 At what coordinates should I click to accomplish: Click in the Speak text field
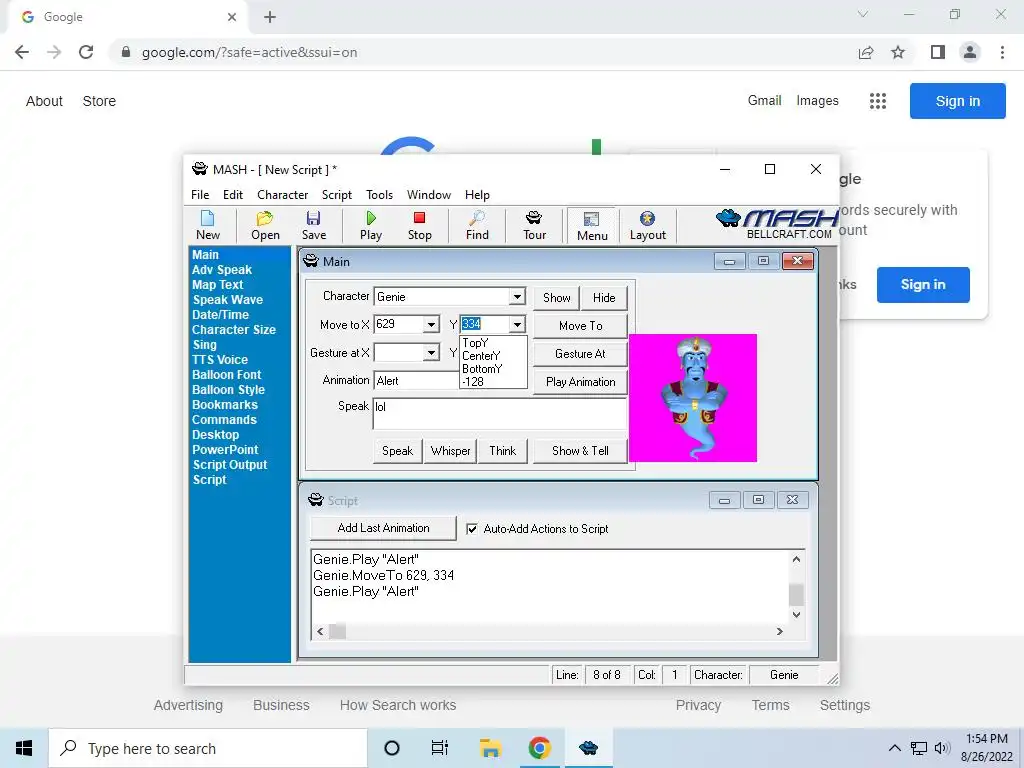[x=500, y=414]
